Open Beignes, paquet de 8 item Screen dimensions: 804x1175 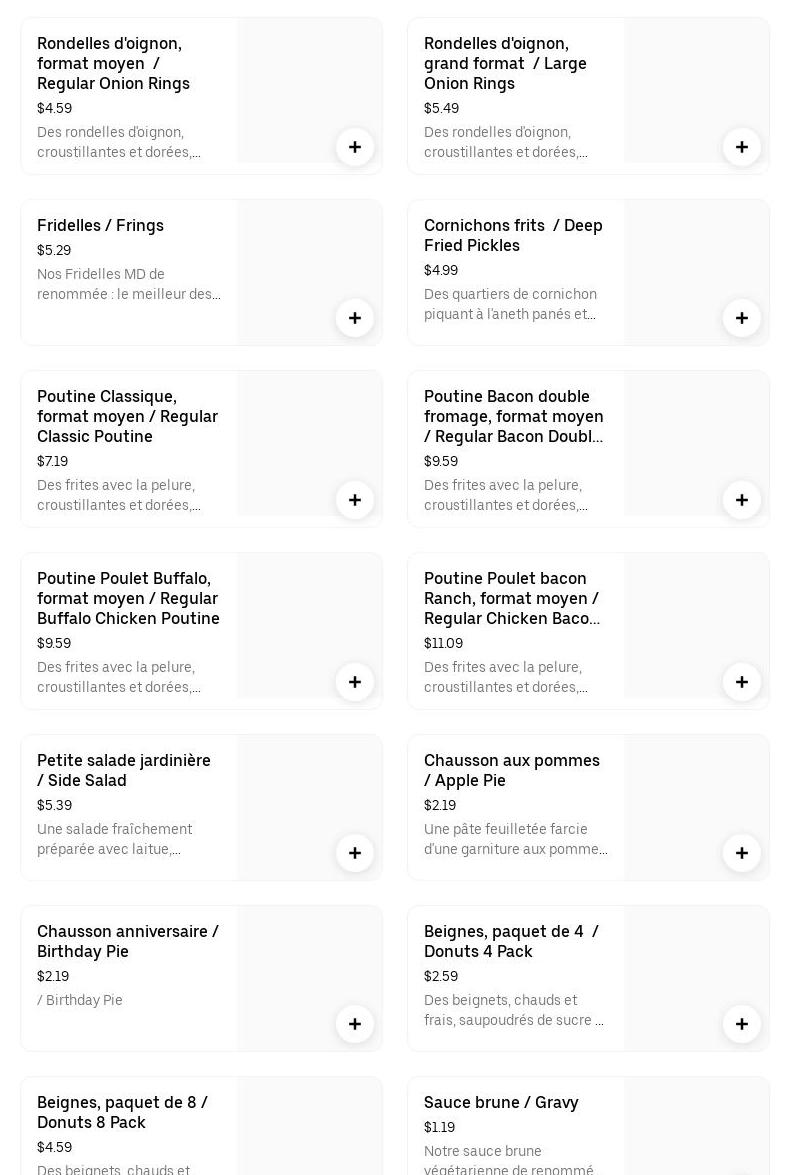[x=122, y=1112]
